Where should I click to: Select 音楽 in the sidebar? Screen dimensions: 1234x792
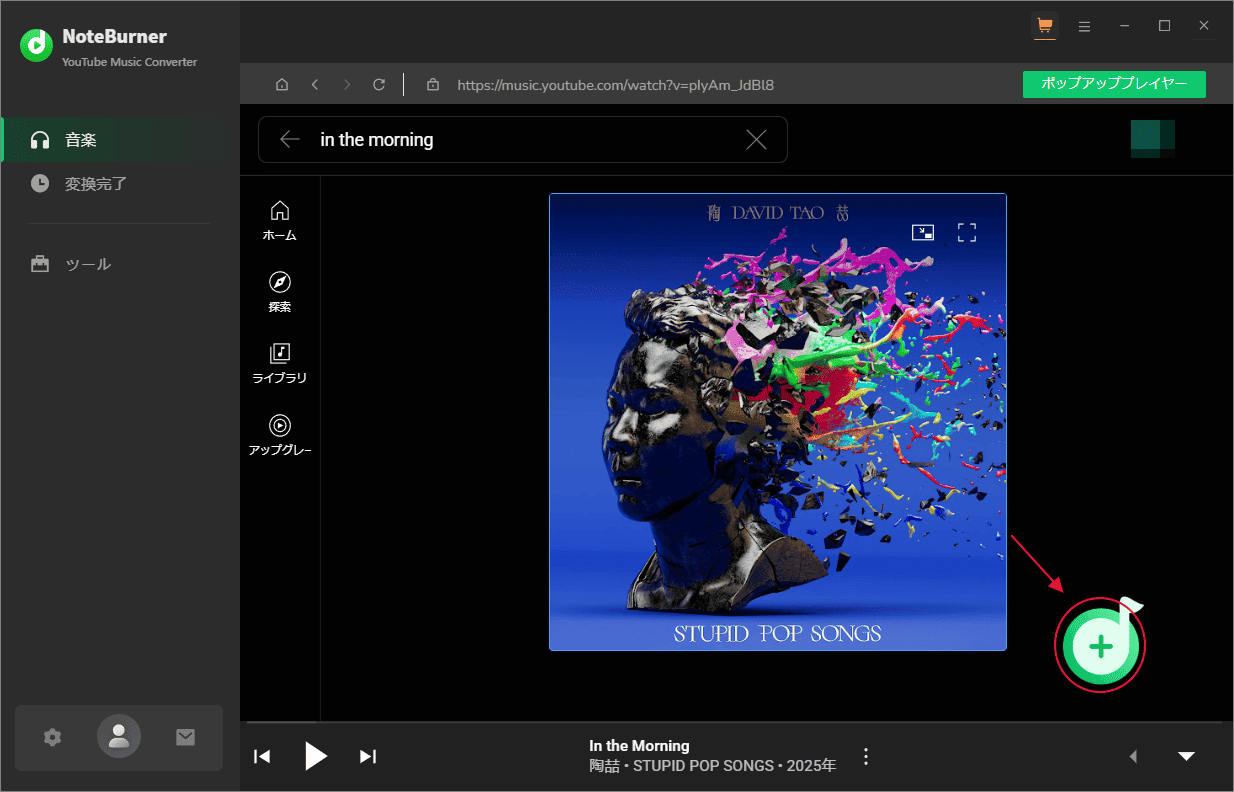pos(120,140)
